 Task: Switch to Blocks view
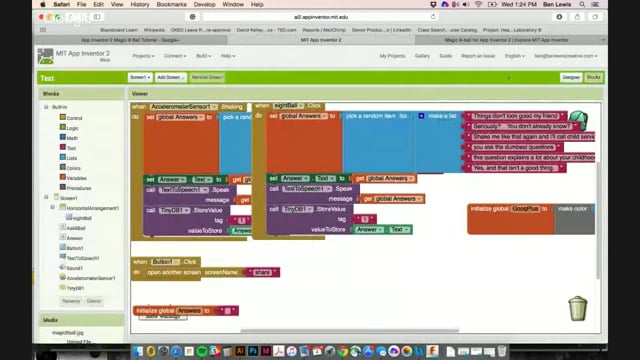tap(593, 77)
